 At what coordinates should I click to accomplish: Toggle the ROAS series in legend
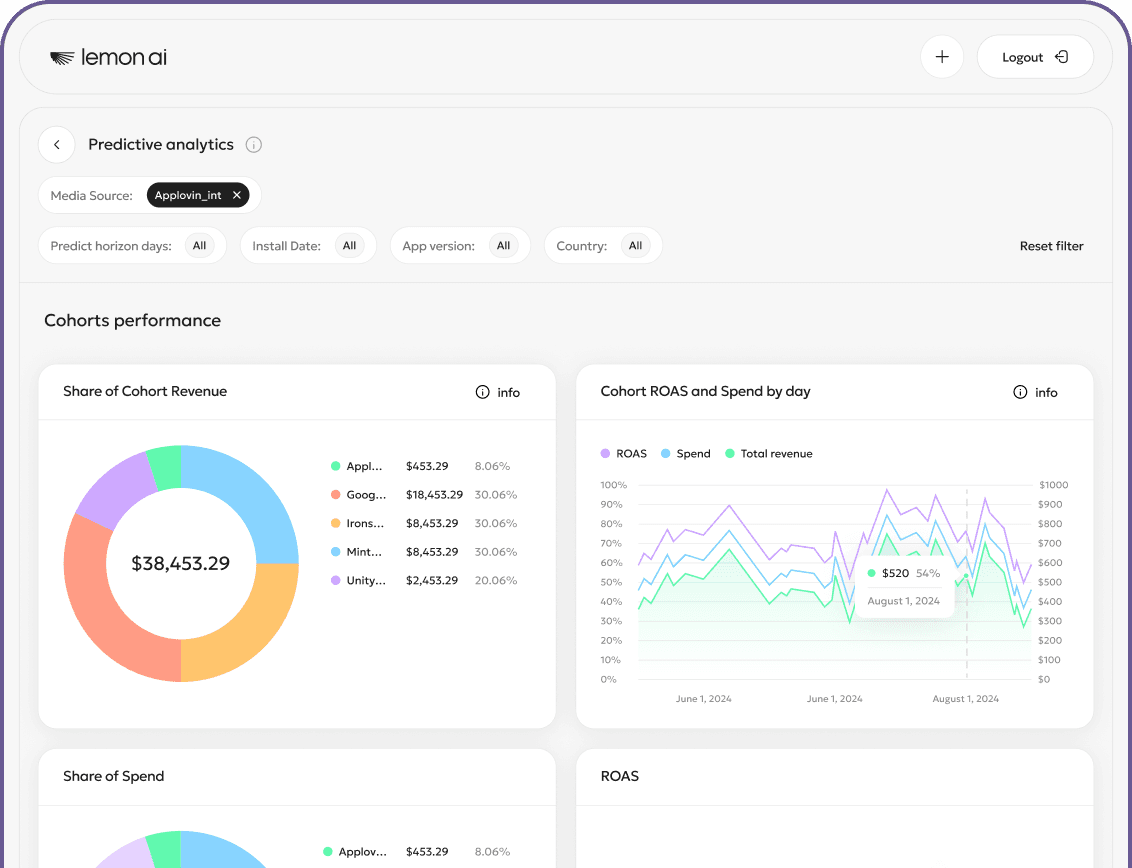623,454
